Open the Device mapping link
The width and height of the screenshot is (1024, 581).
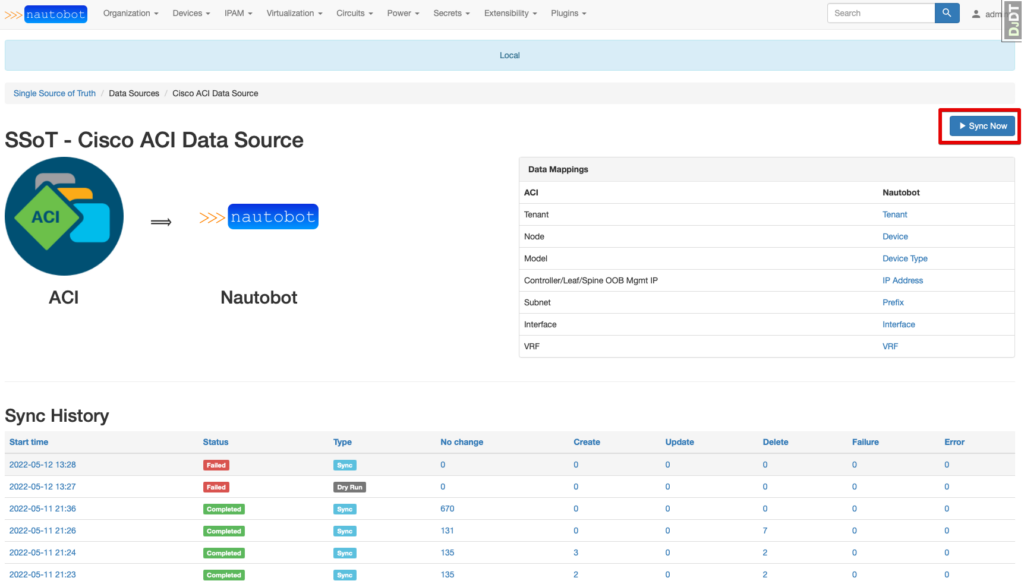point(895,237)
